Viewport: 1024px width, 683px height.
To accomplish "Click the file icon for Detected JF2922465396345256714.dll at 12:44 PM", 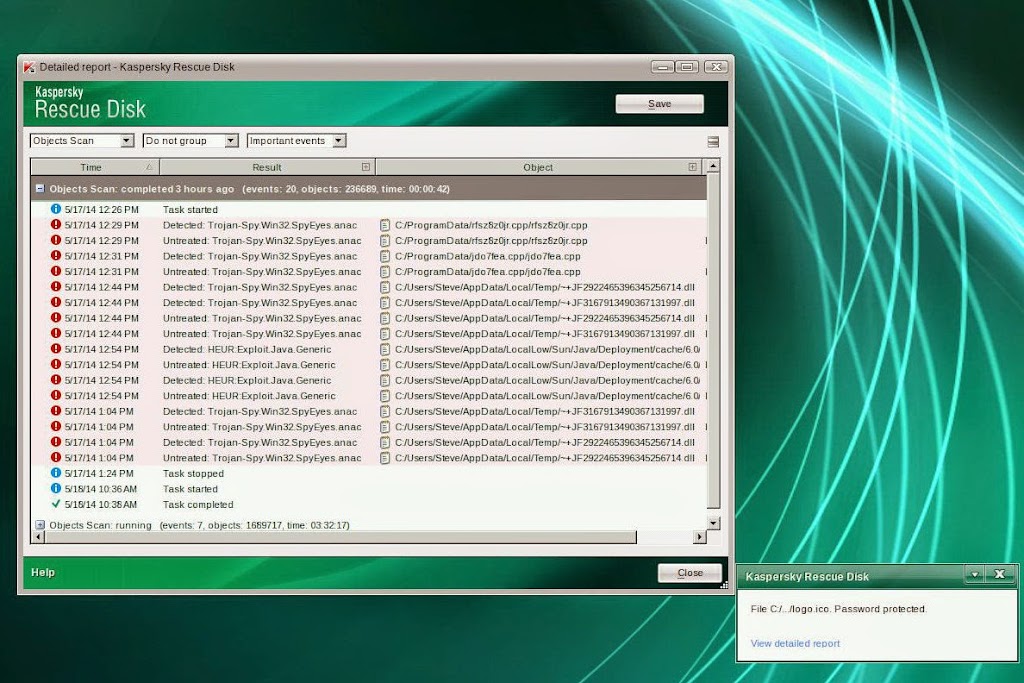I will click(x=385, y=287).
